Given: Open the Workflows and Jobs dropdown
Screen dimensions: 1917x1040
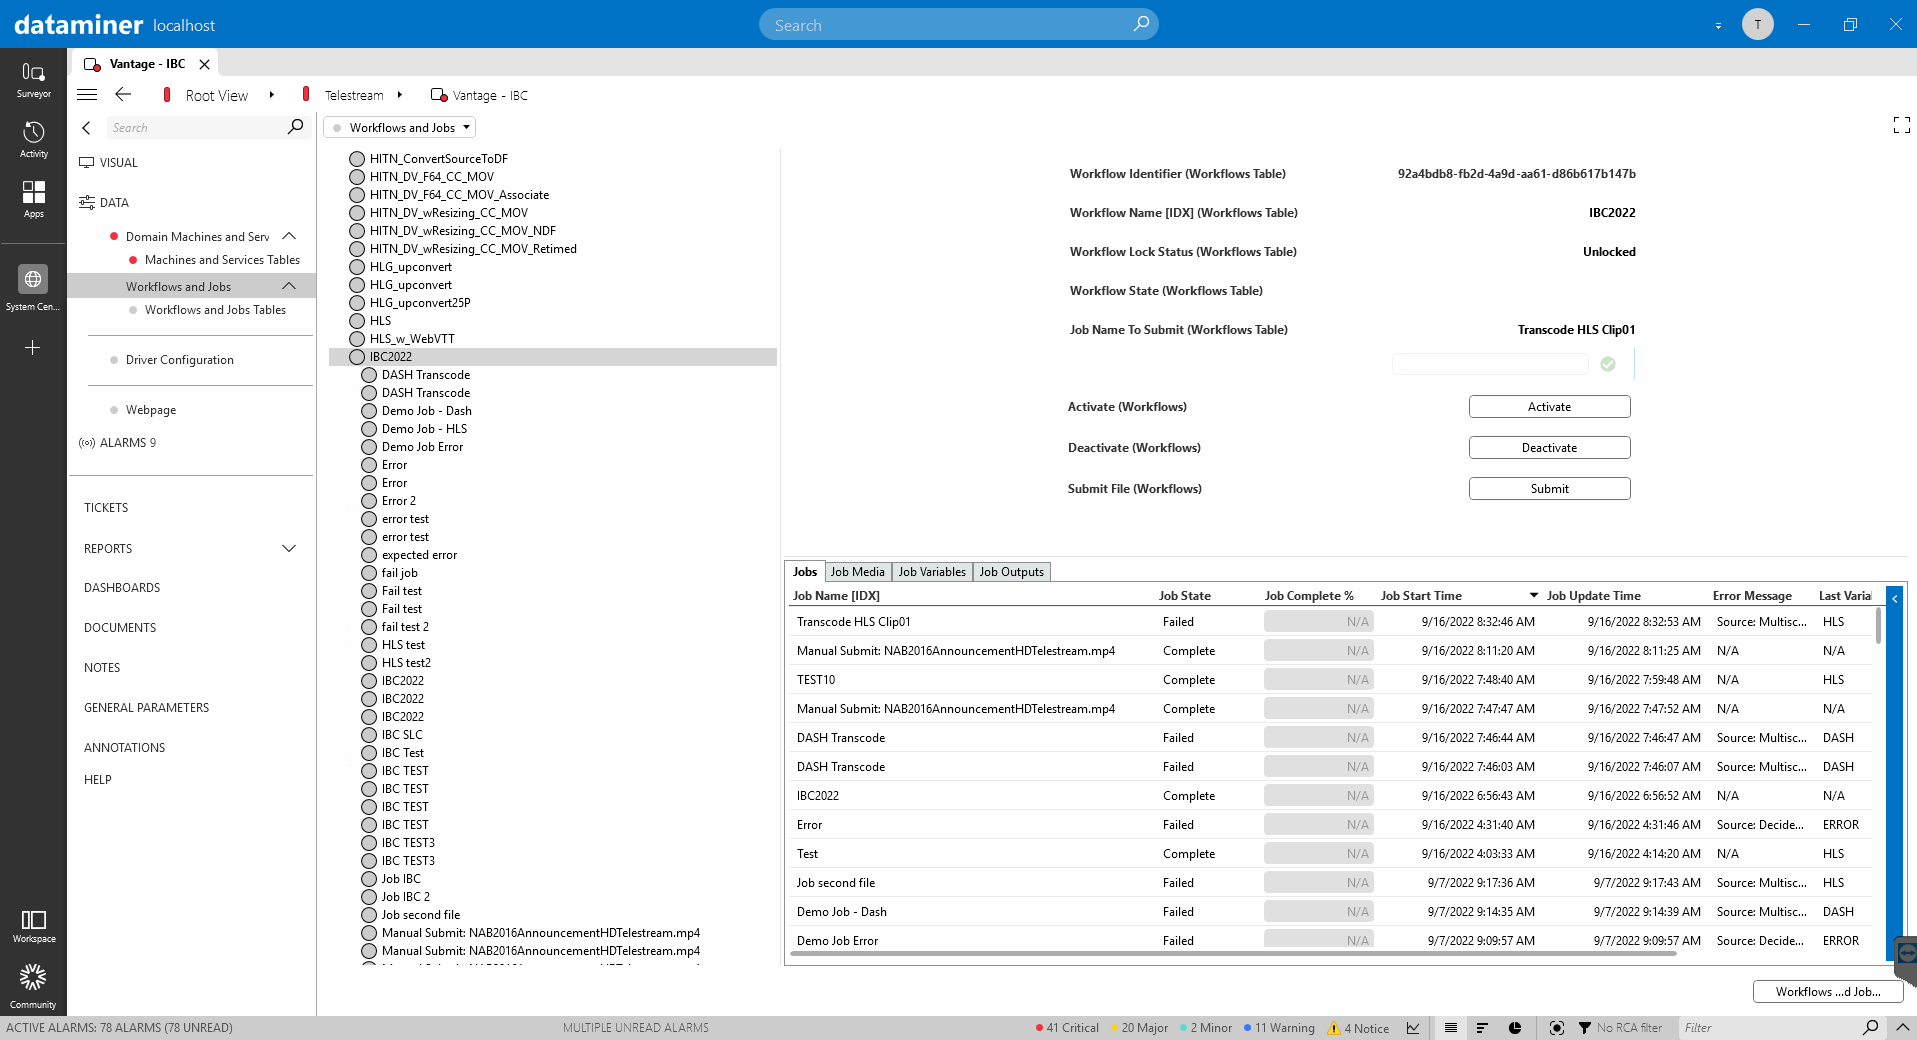Looking at the screenshot, I should coord(399,128).
